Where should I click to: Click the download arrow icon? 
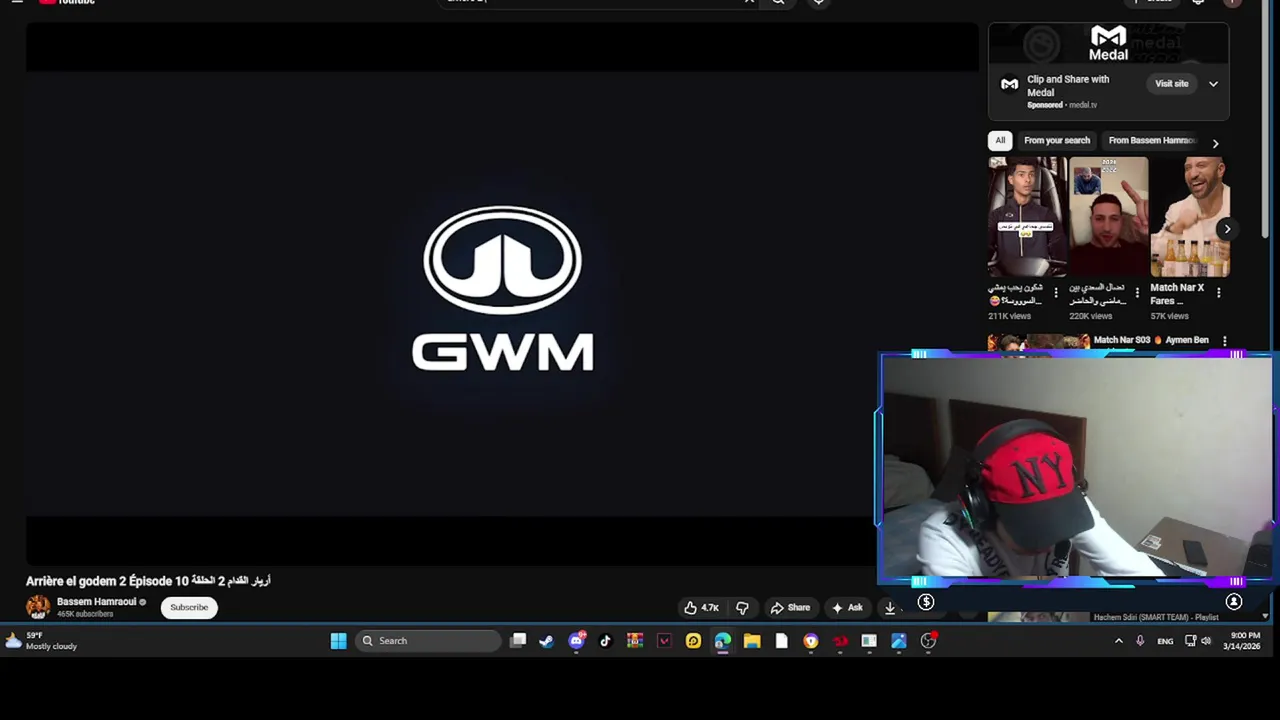tap(890, 608)
